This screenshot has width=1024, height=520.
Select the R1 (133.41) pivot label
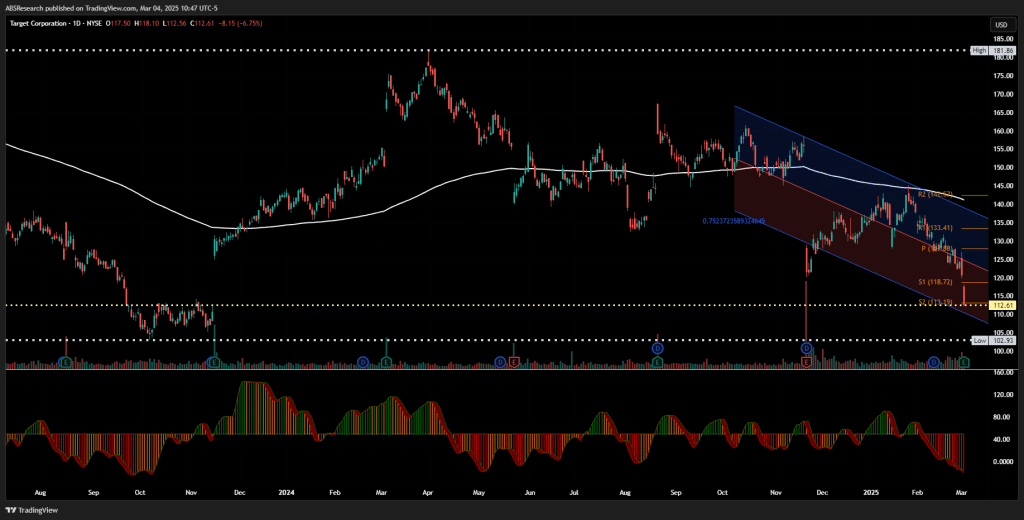click(x=935, y=228)
